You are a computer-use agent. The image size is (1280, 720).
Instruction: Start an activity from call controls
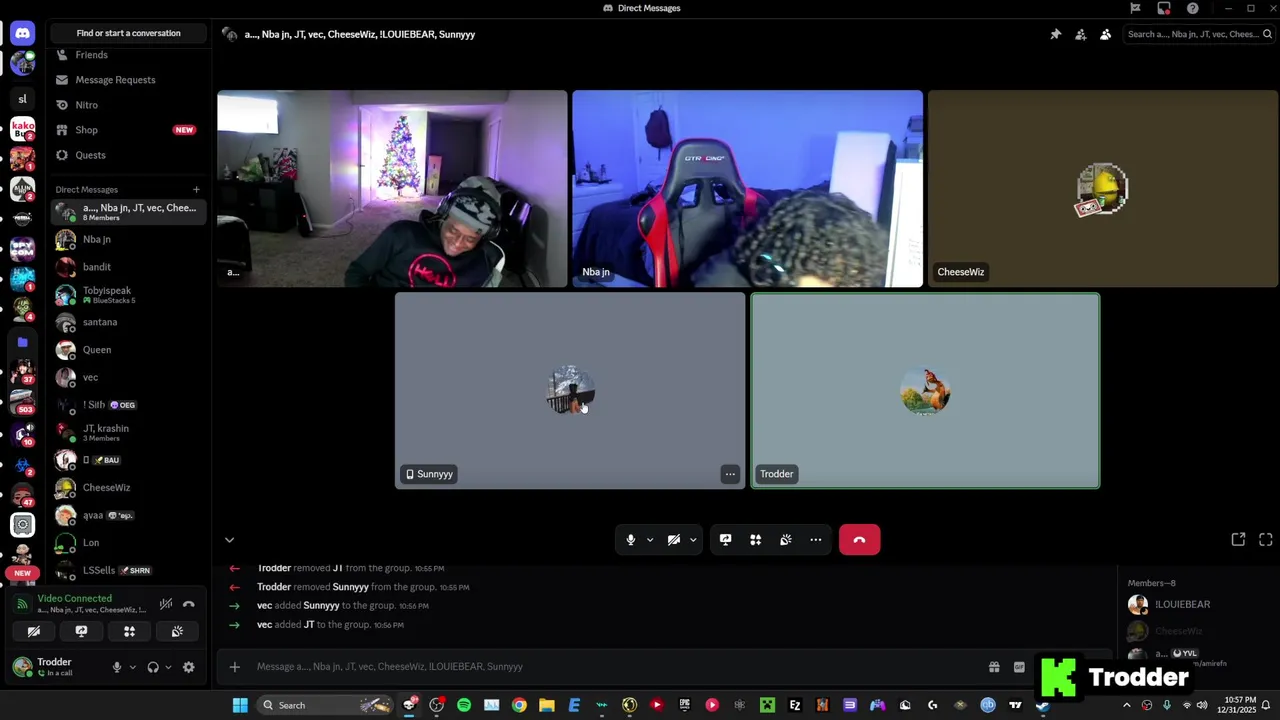click(x=756, y=540)
